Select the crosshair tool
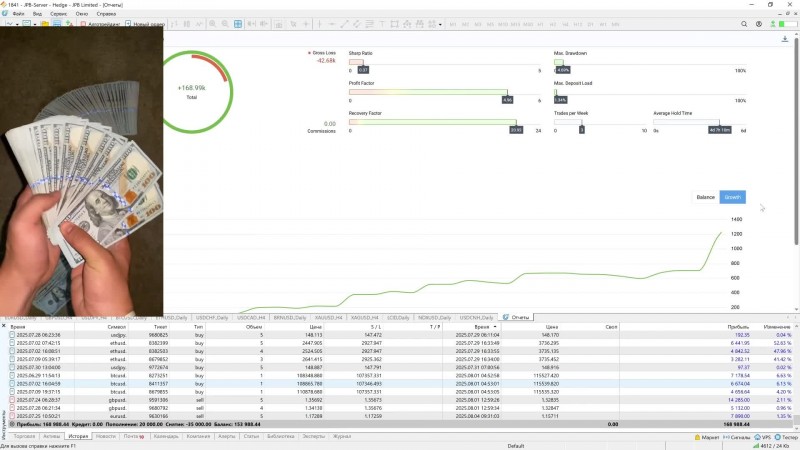Viewport: 800px width, 450px height. tap(306, 24)
